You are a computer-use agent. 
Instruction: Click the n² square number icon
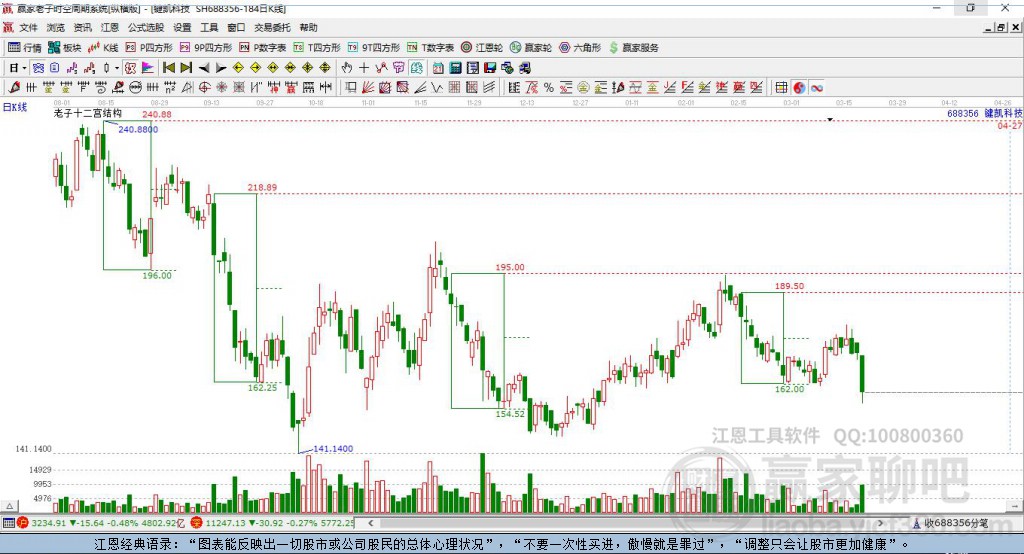(170, 88)
